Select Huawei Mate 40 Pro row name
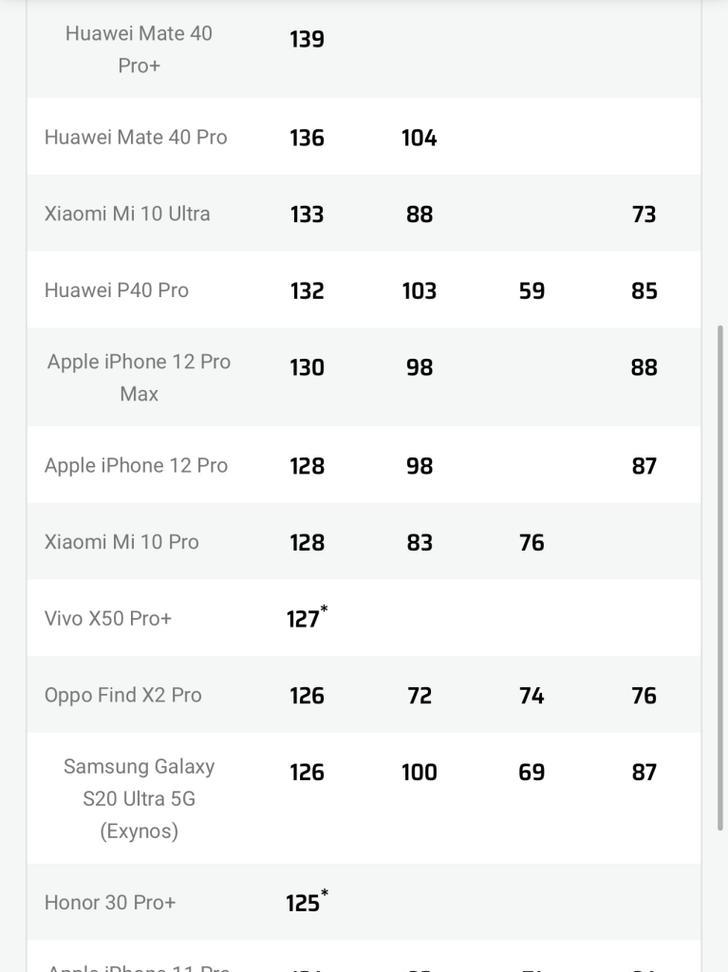Image resolution: width=728 pixels, height=972 pixels. [136, 137]
